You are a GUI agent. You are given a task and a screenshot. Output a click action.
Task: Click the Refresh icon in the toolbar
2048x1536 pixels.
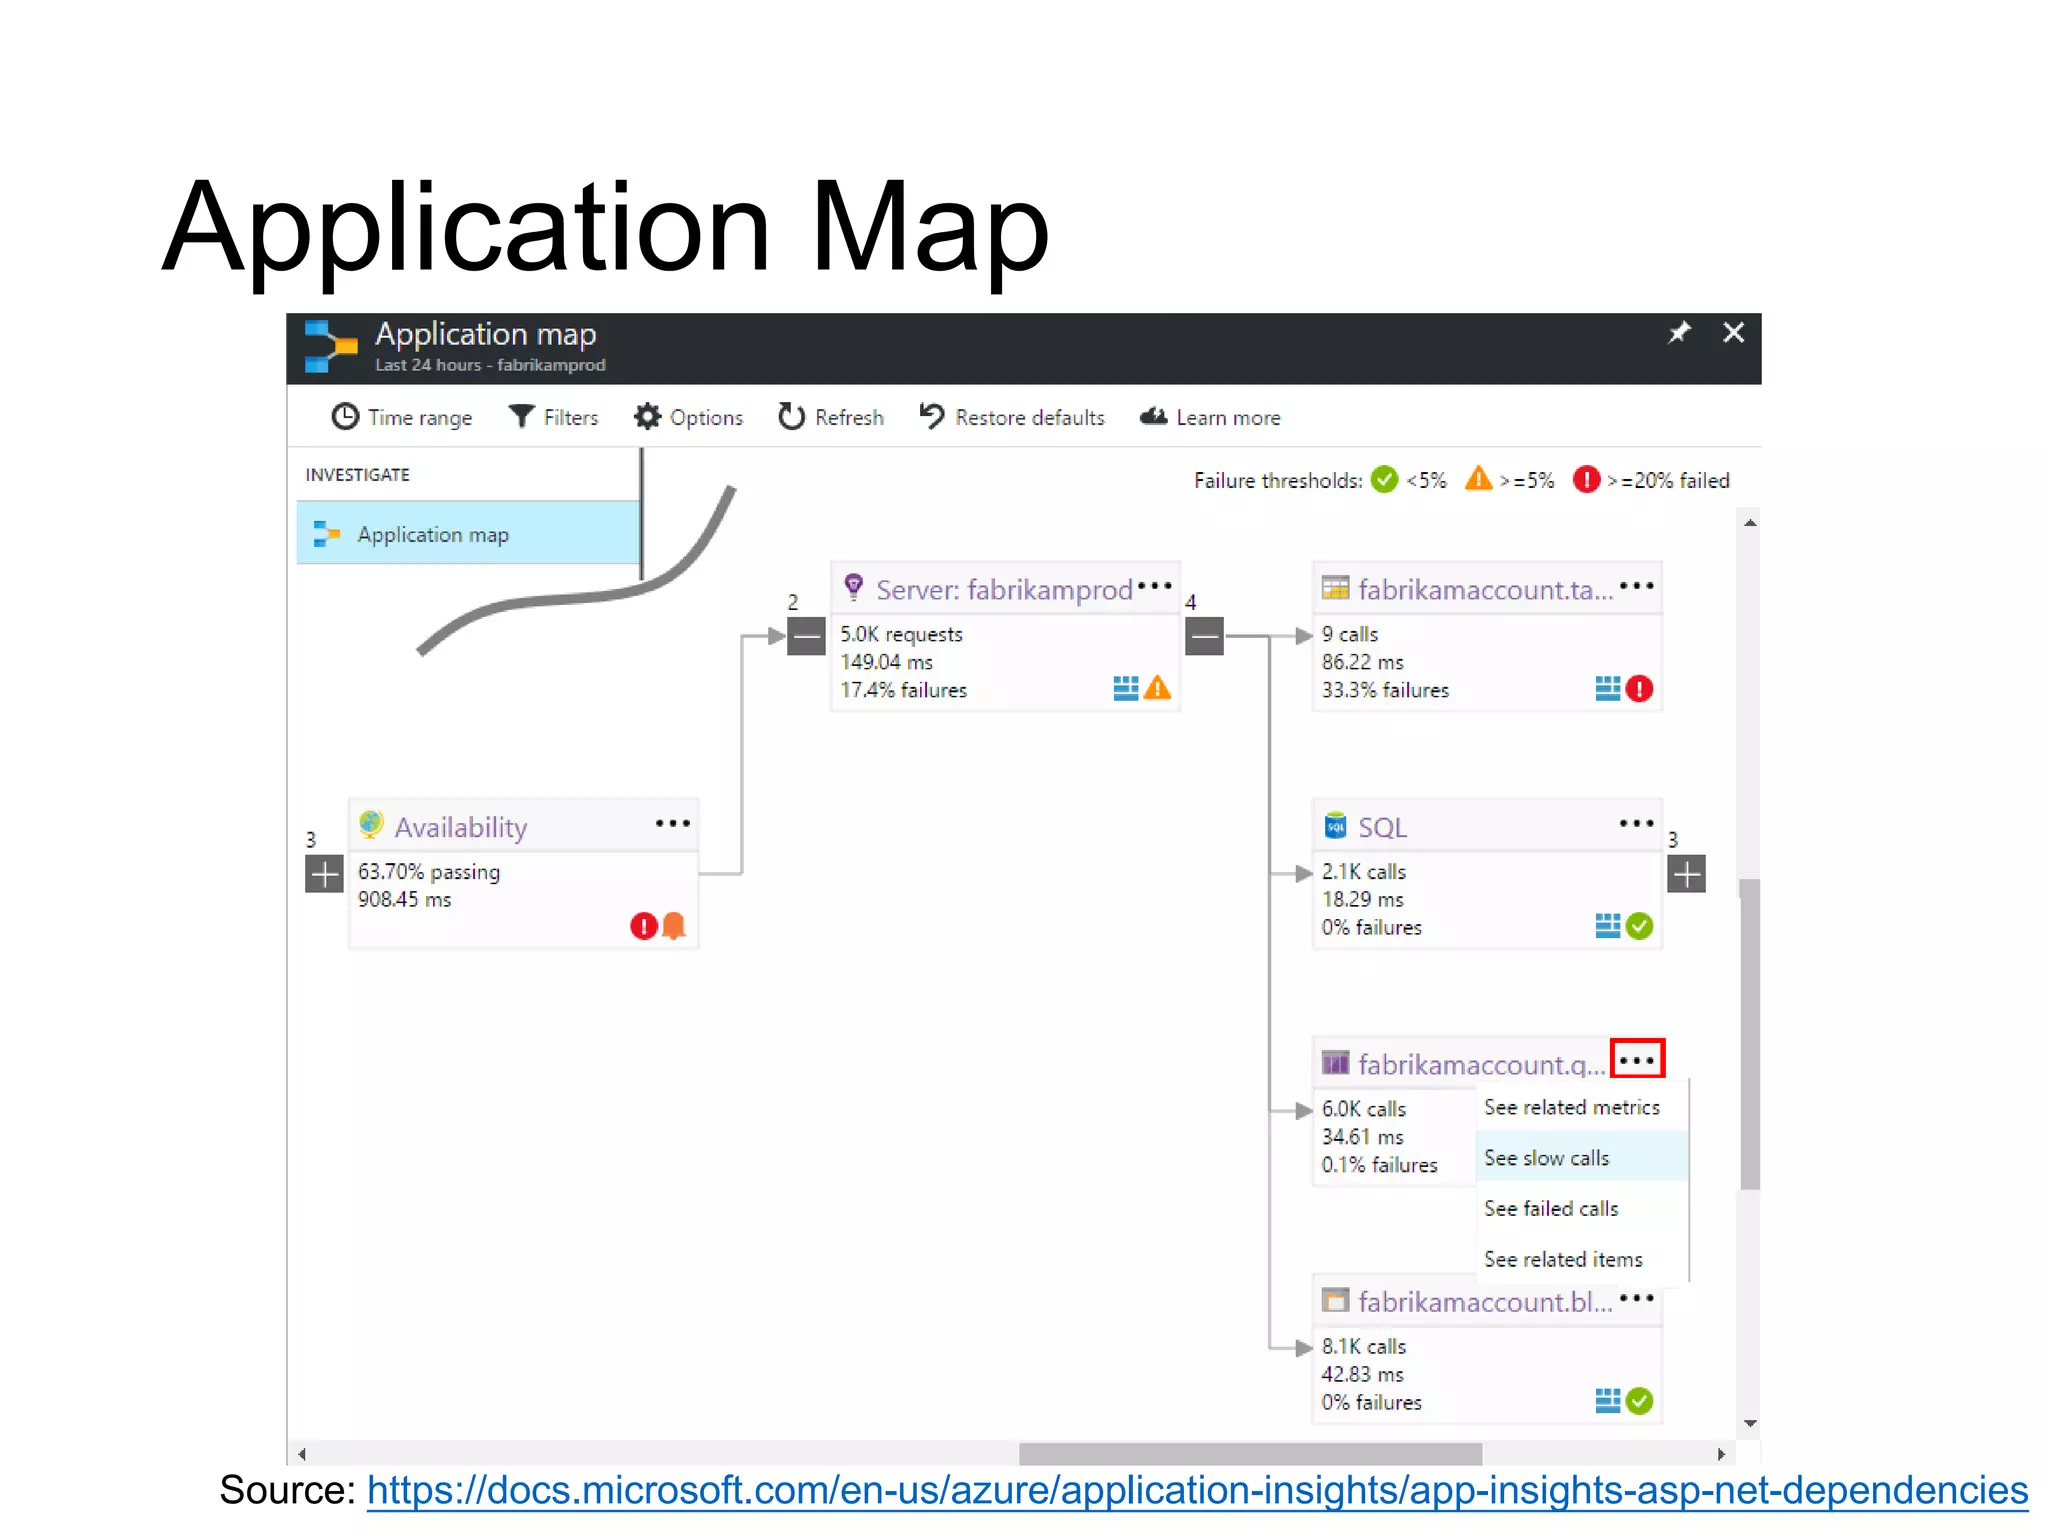click(x=791, y=417)
